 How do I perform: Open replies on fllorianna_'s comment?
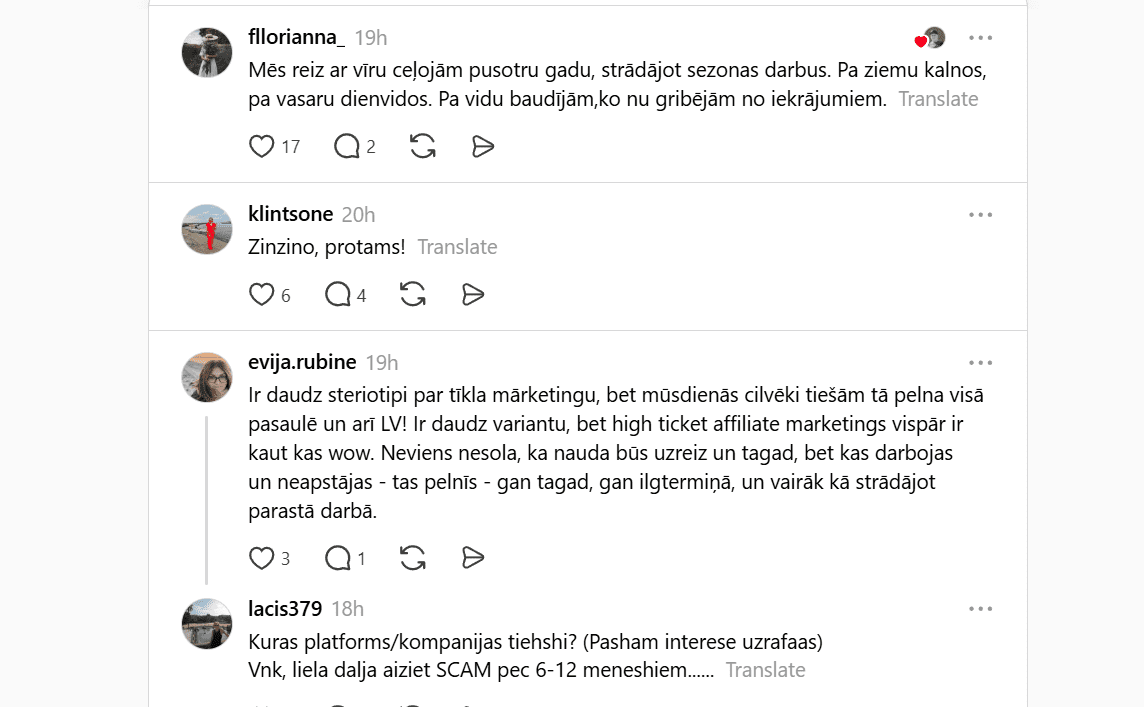click(x=347, y=147)
